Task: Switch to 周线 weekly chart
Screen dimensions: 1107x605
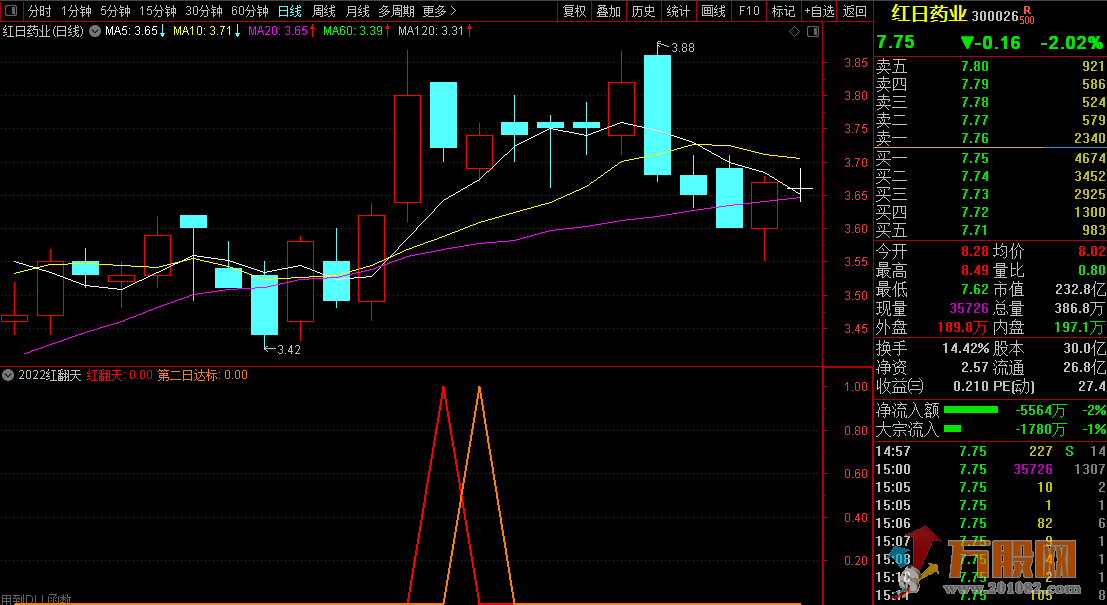Action: [x=324, y=11]
